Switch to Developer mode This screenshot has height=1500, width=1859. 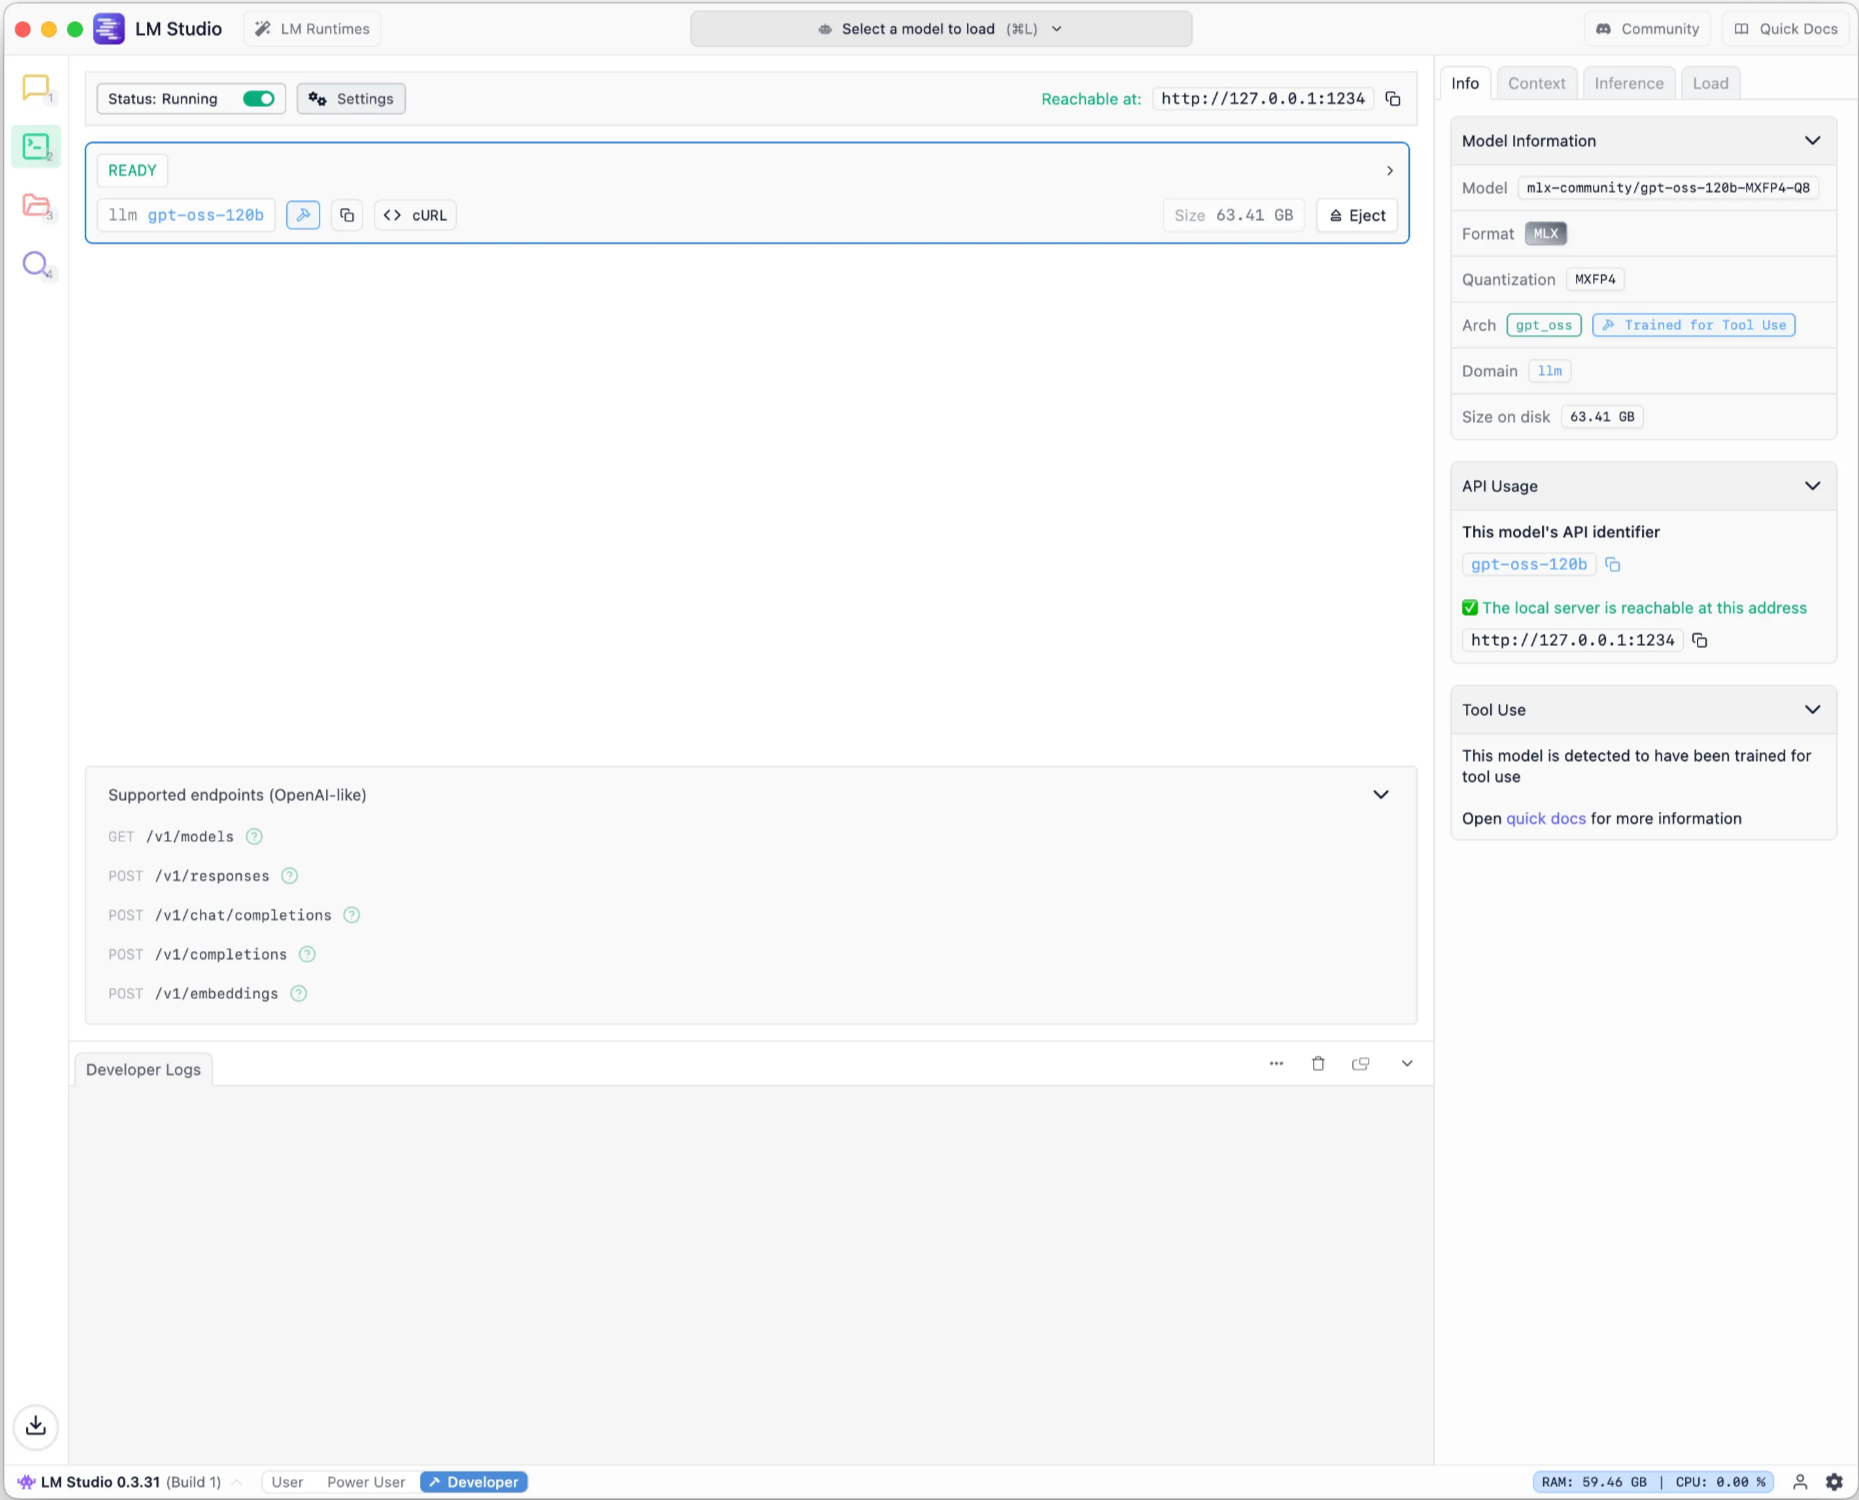click(474, 1482)
